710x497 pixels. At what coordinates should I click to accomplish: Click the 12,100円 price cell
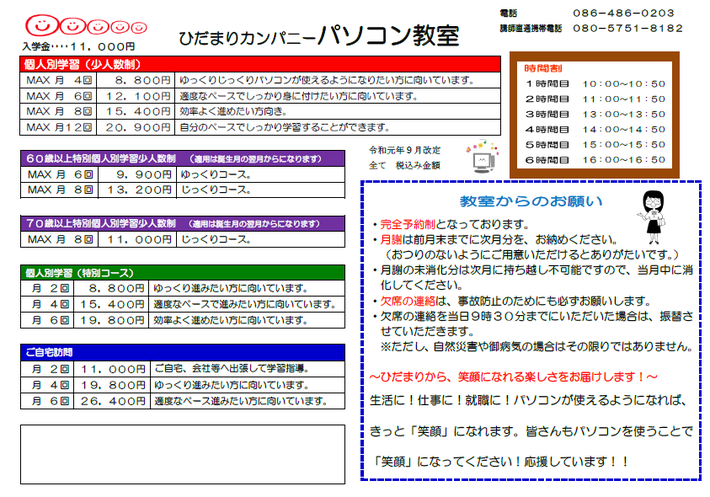click(136, 96)
